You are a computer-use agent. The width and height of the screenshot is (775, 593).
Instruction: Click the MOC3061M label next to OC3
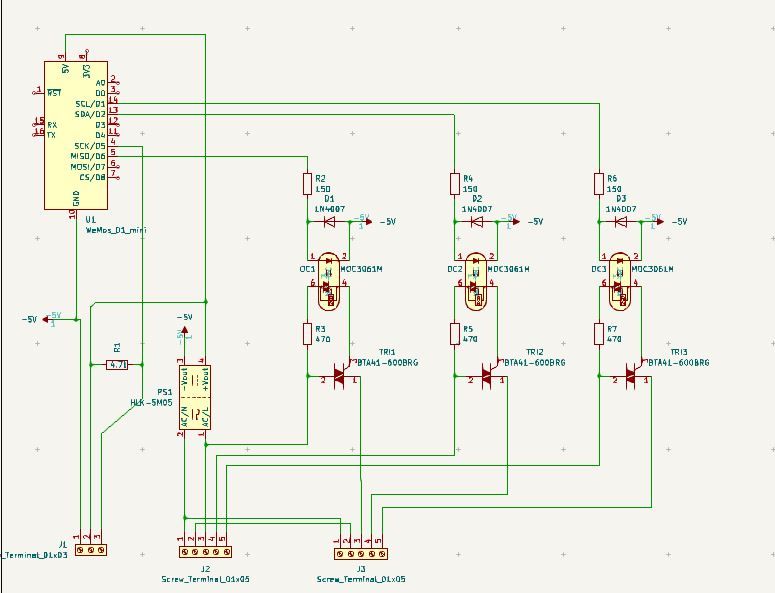(x=652, y=269)
